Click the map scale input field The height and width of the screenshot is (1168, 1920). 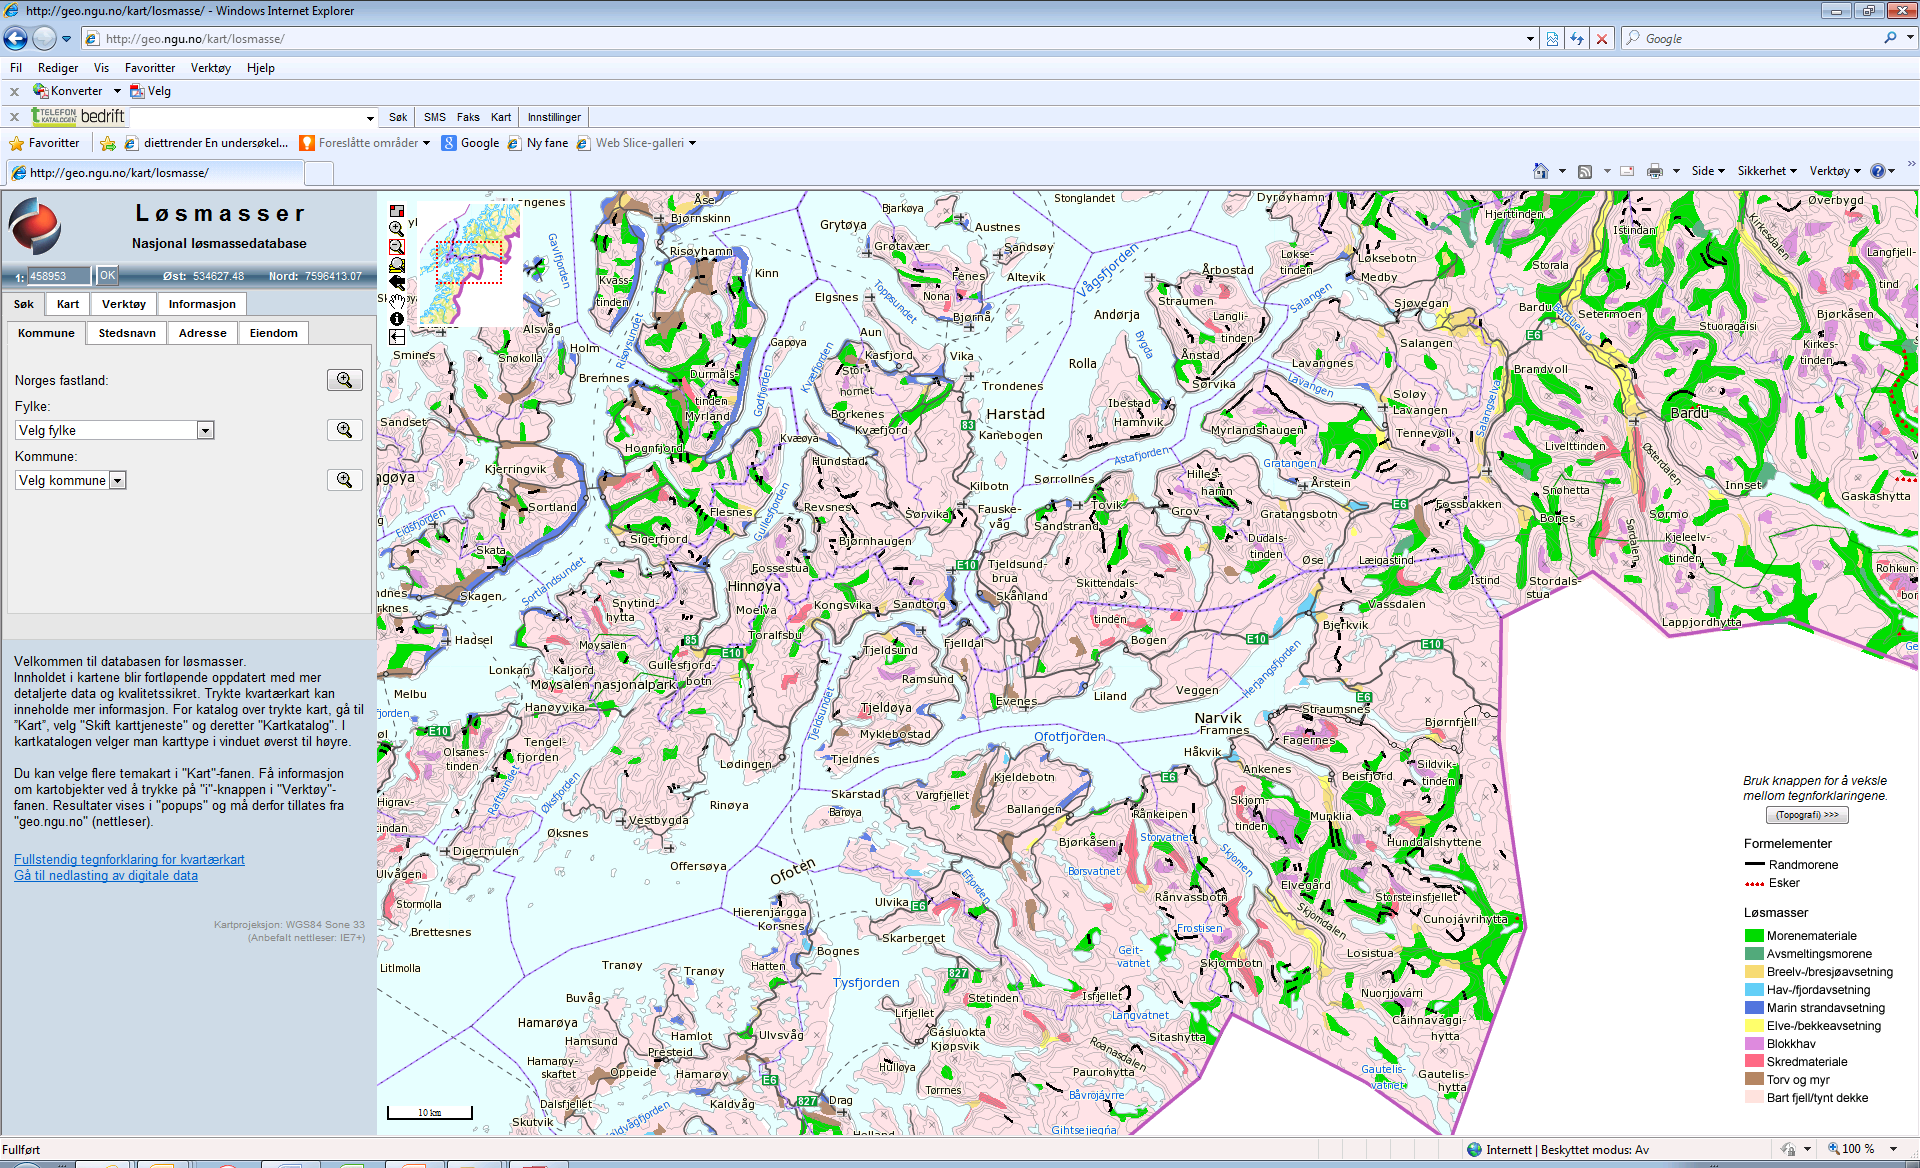tap(58, 276)
